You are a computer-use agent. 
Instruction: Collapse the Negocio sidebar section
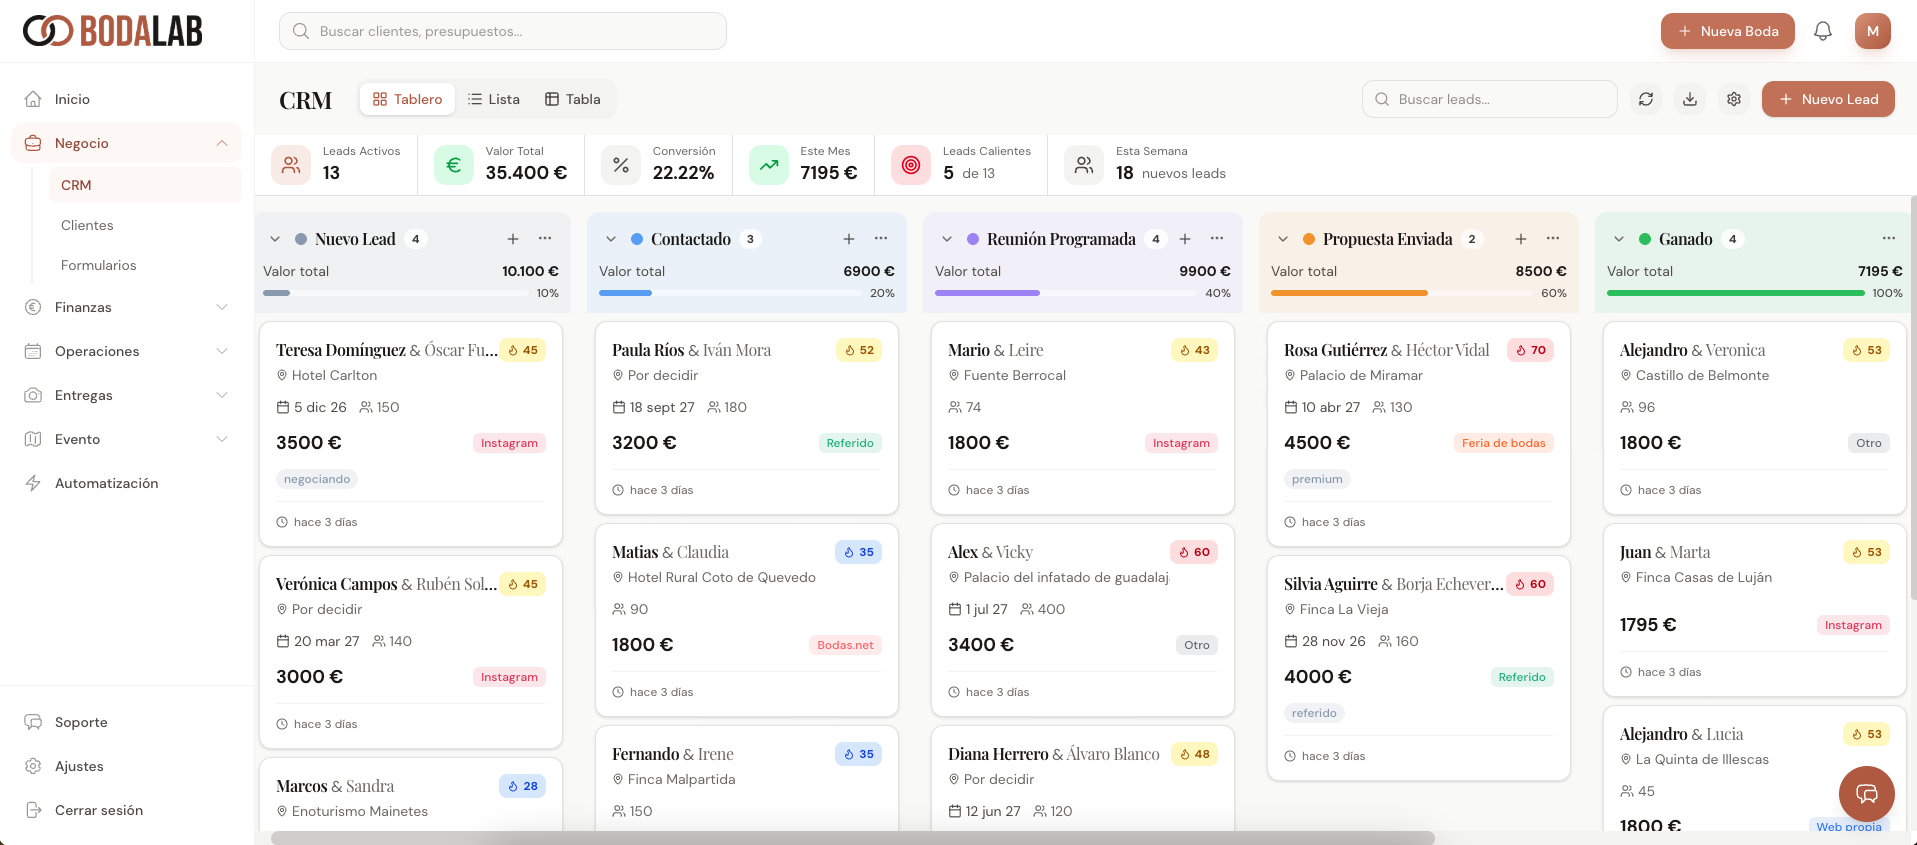pyautogui.click(x=222, y=143)
